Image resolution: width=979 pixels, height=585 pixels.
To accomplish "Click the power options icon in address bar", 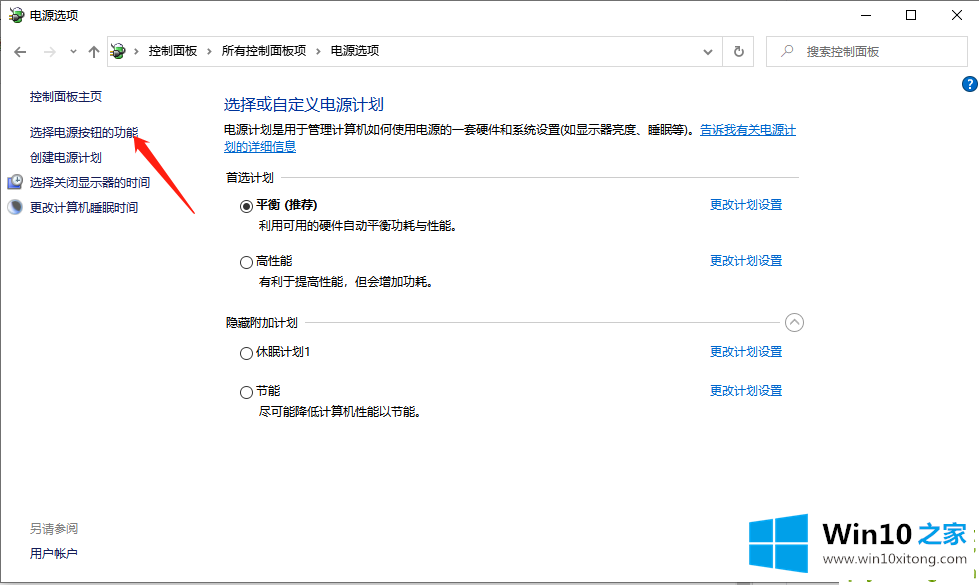I will (x=119, y=51).
